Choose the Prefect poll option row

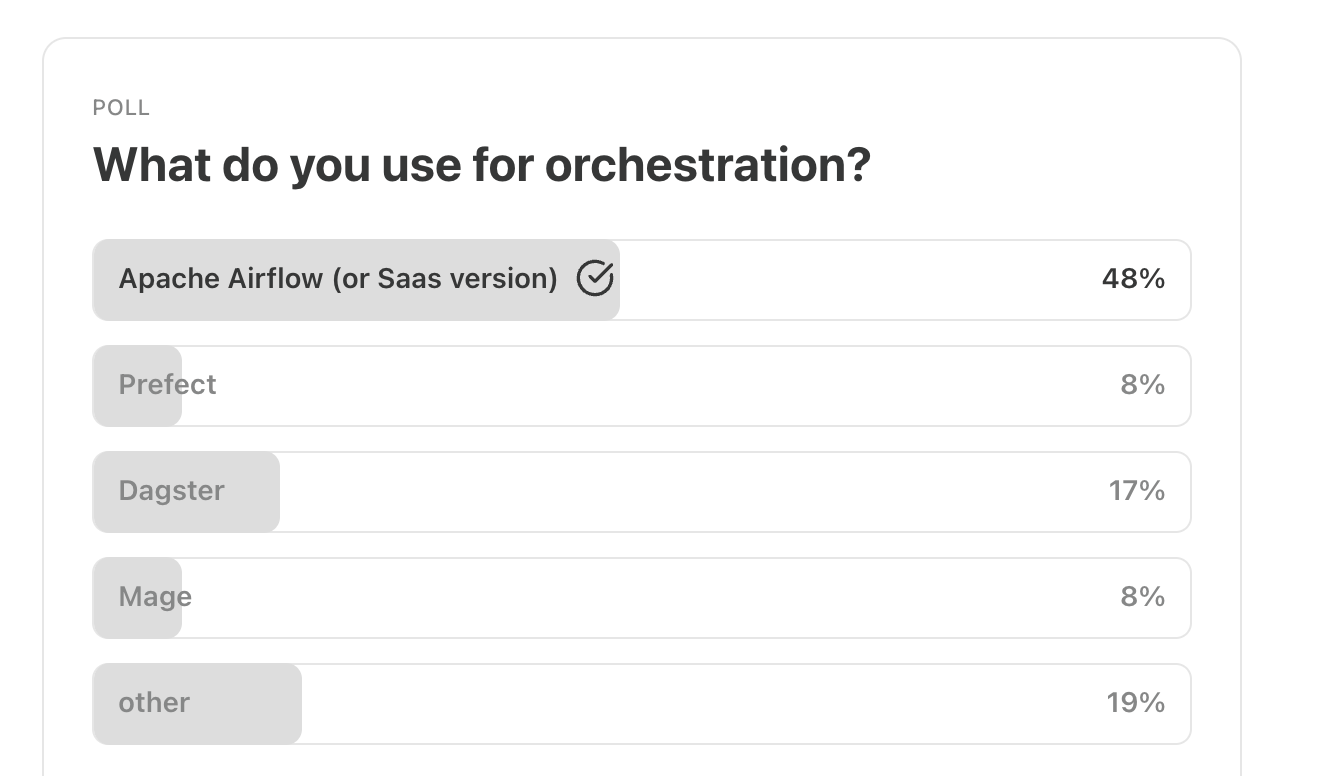pos(640,386)
